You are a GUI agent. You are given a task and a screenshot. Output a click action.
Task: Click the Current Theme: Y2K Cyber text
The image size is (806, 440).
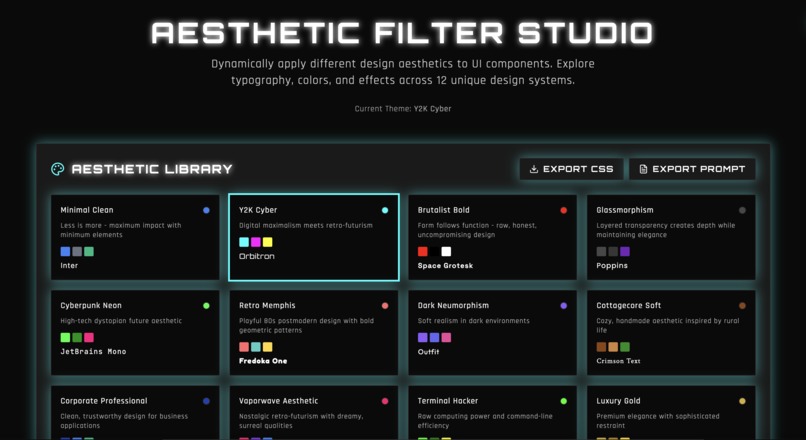click(403, 108)
